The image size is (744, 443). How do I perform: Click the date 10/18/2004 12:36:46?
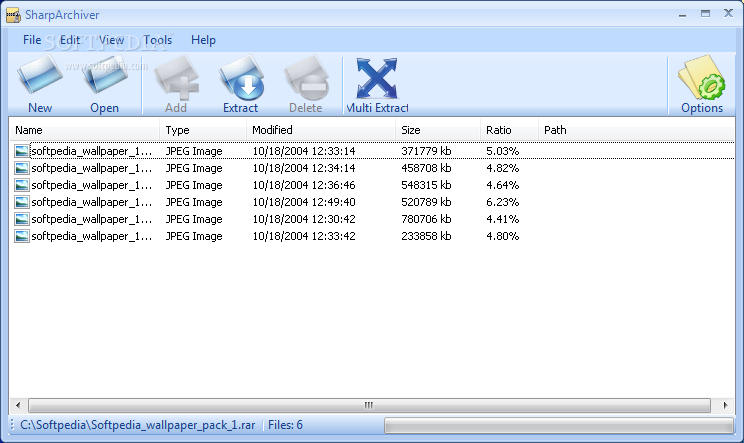(304, 185)
